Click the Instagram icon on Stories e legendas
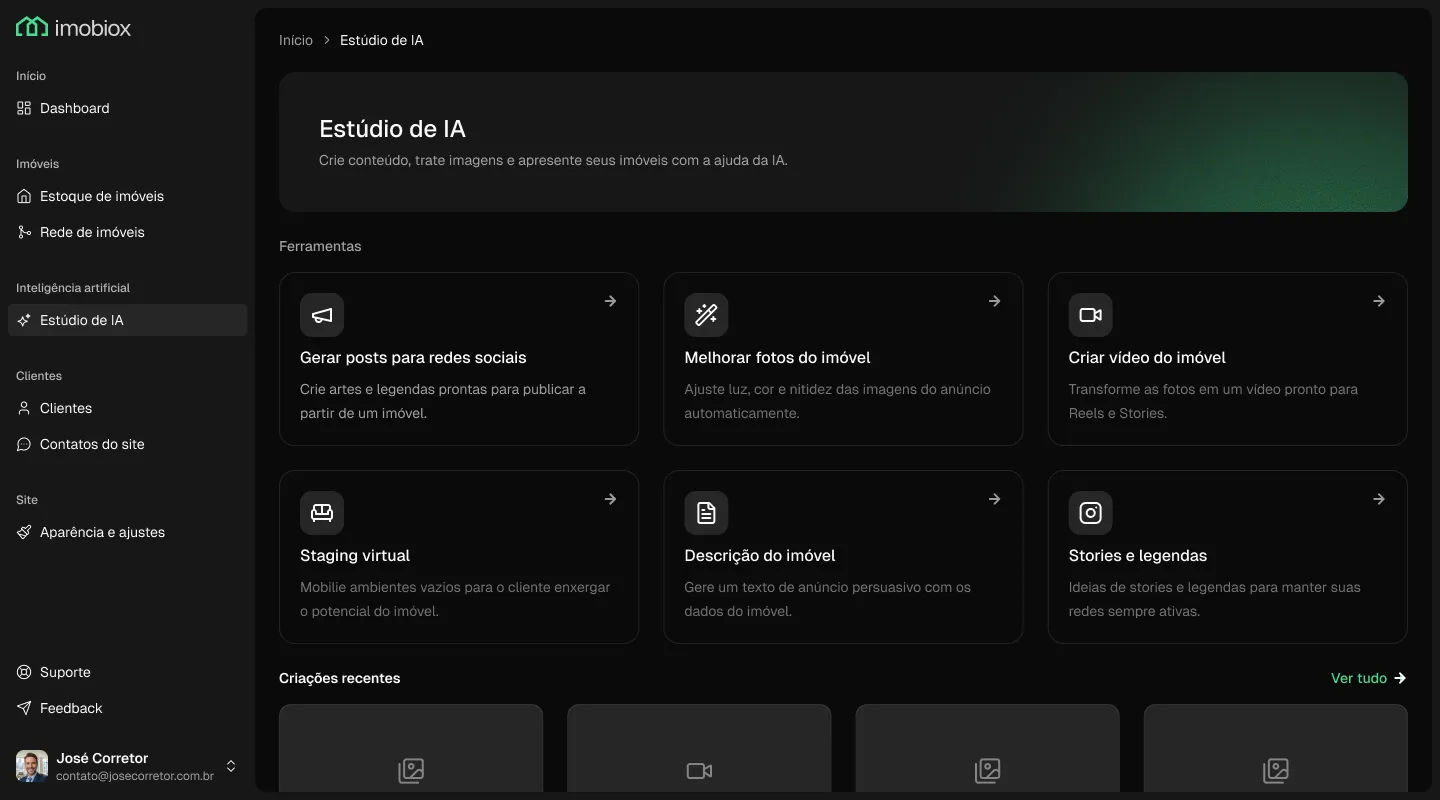 pyautogui.click(x=1090, y=513)
